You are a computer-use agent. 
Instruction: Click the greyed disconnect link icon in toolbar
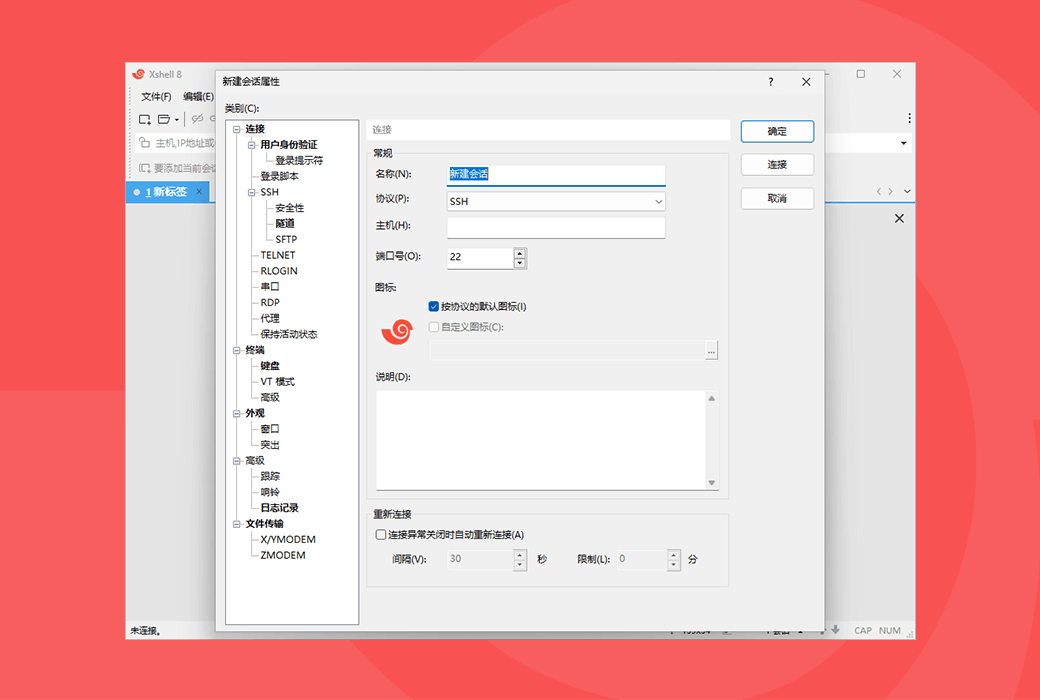pos(197,119)
